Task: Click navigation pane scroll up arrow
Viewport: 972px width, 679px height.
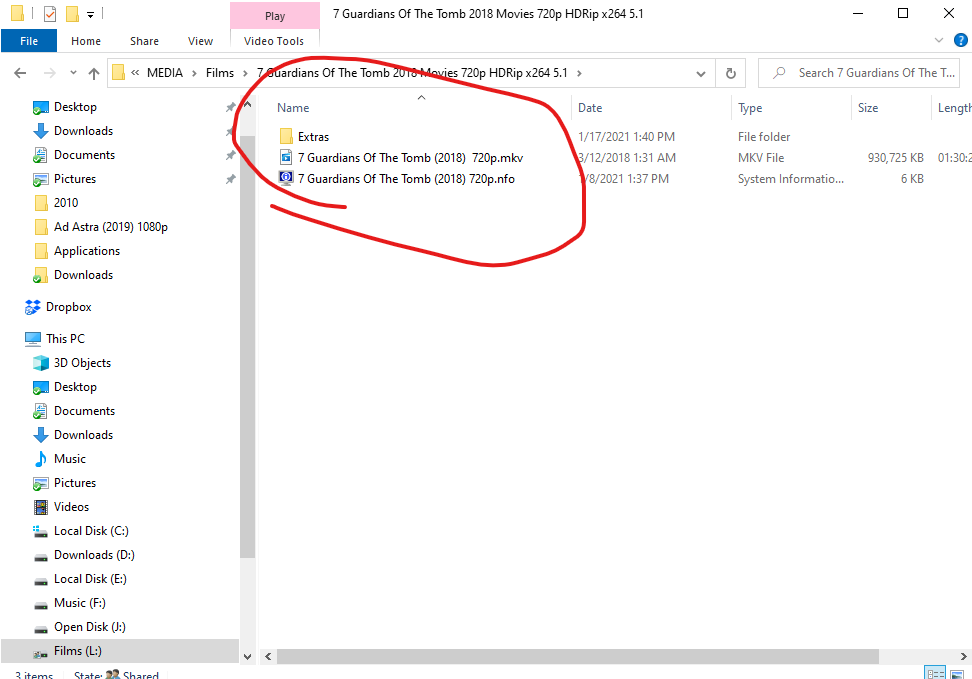Action: click(247, 105)
